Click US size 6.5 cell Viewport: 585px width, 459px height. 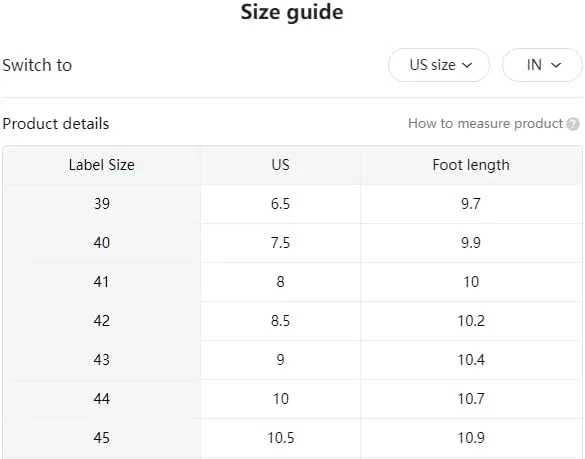(x=281, y=204)
